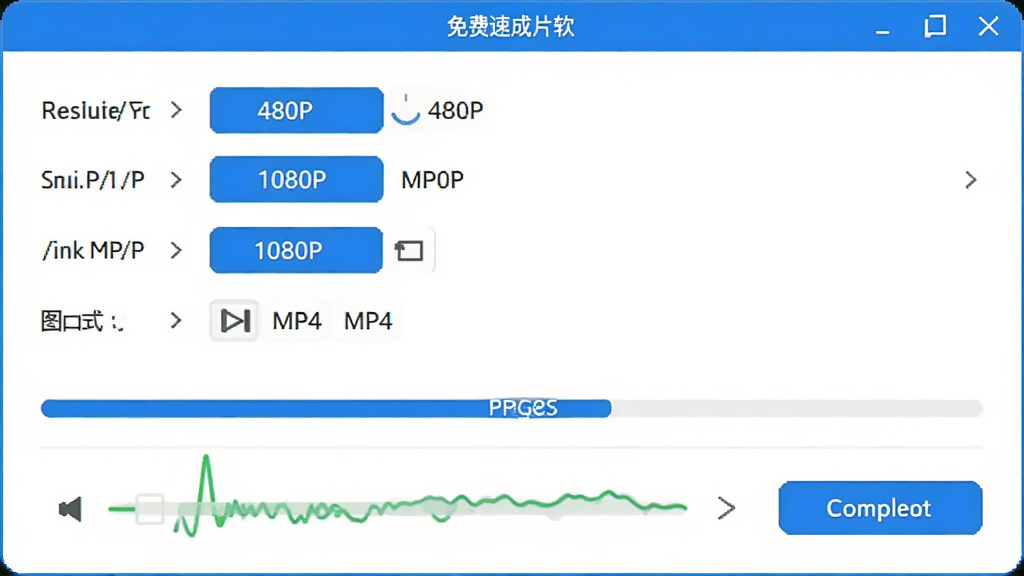Expand the 图口式 row chevron
Viewport: 1024px width, 576px height.
point(176,321)
